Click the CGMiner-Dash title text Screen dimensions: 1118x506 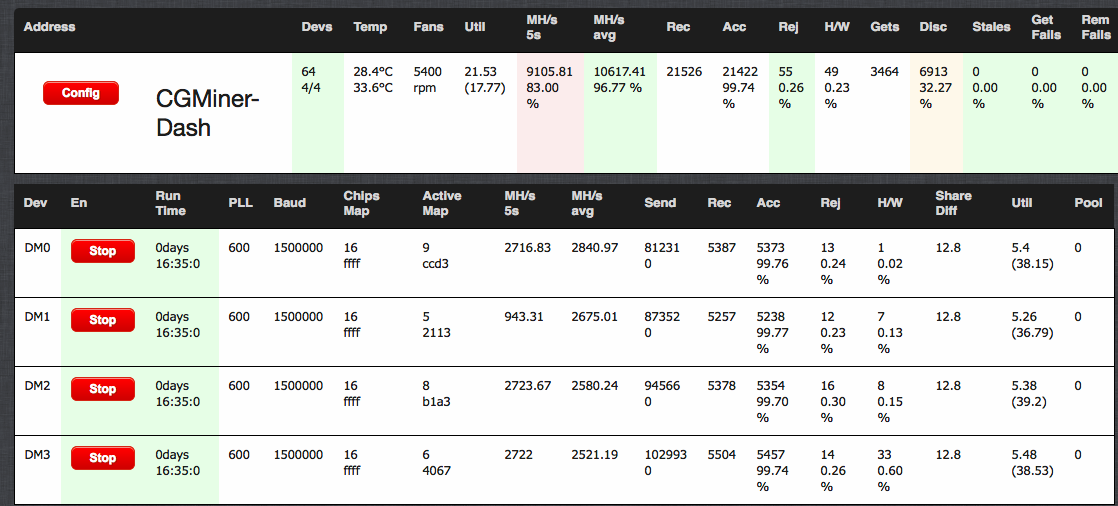[x=207, y=113]
